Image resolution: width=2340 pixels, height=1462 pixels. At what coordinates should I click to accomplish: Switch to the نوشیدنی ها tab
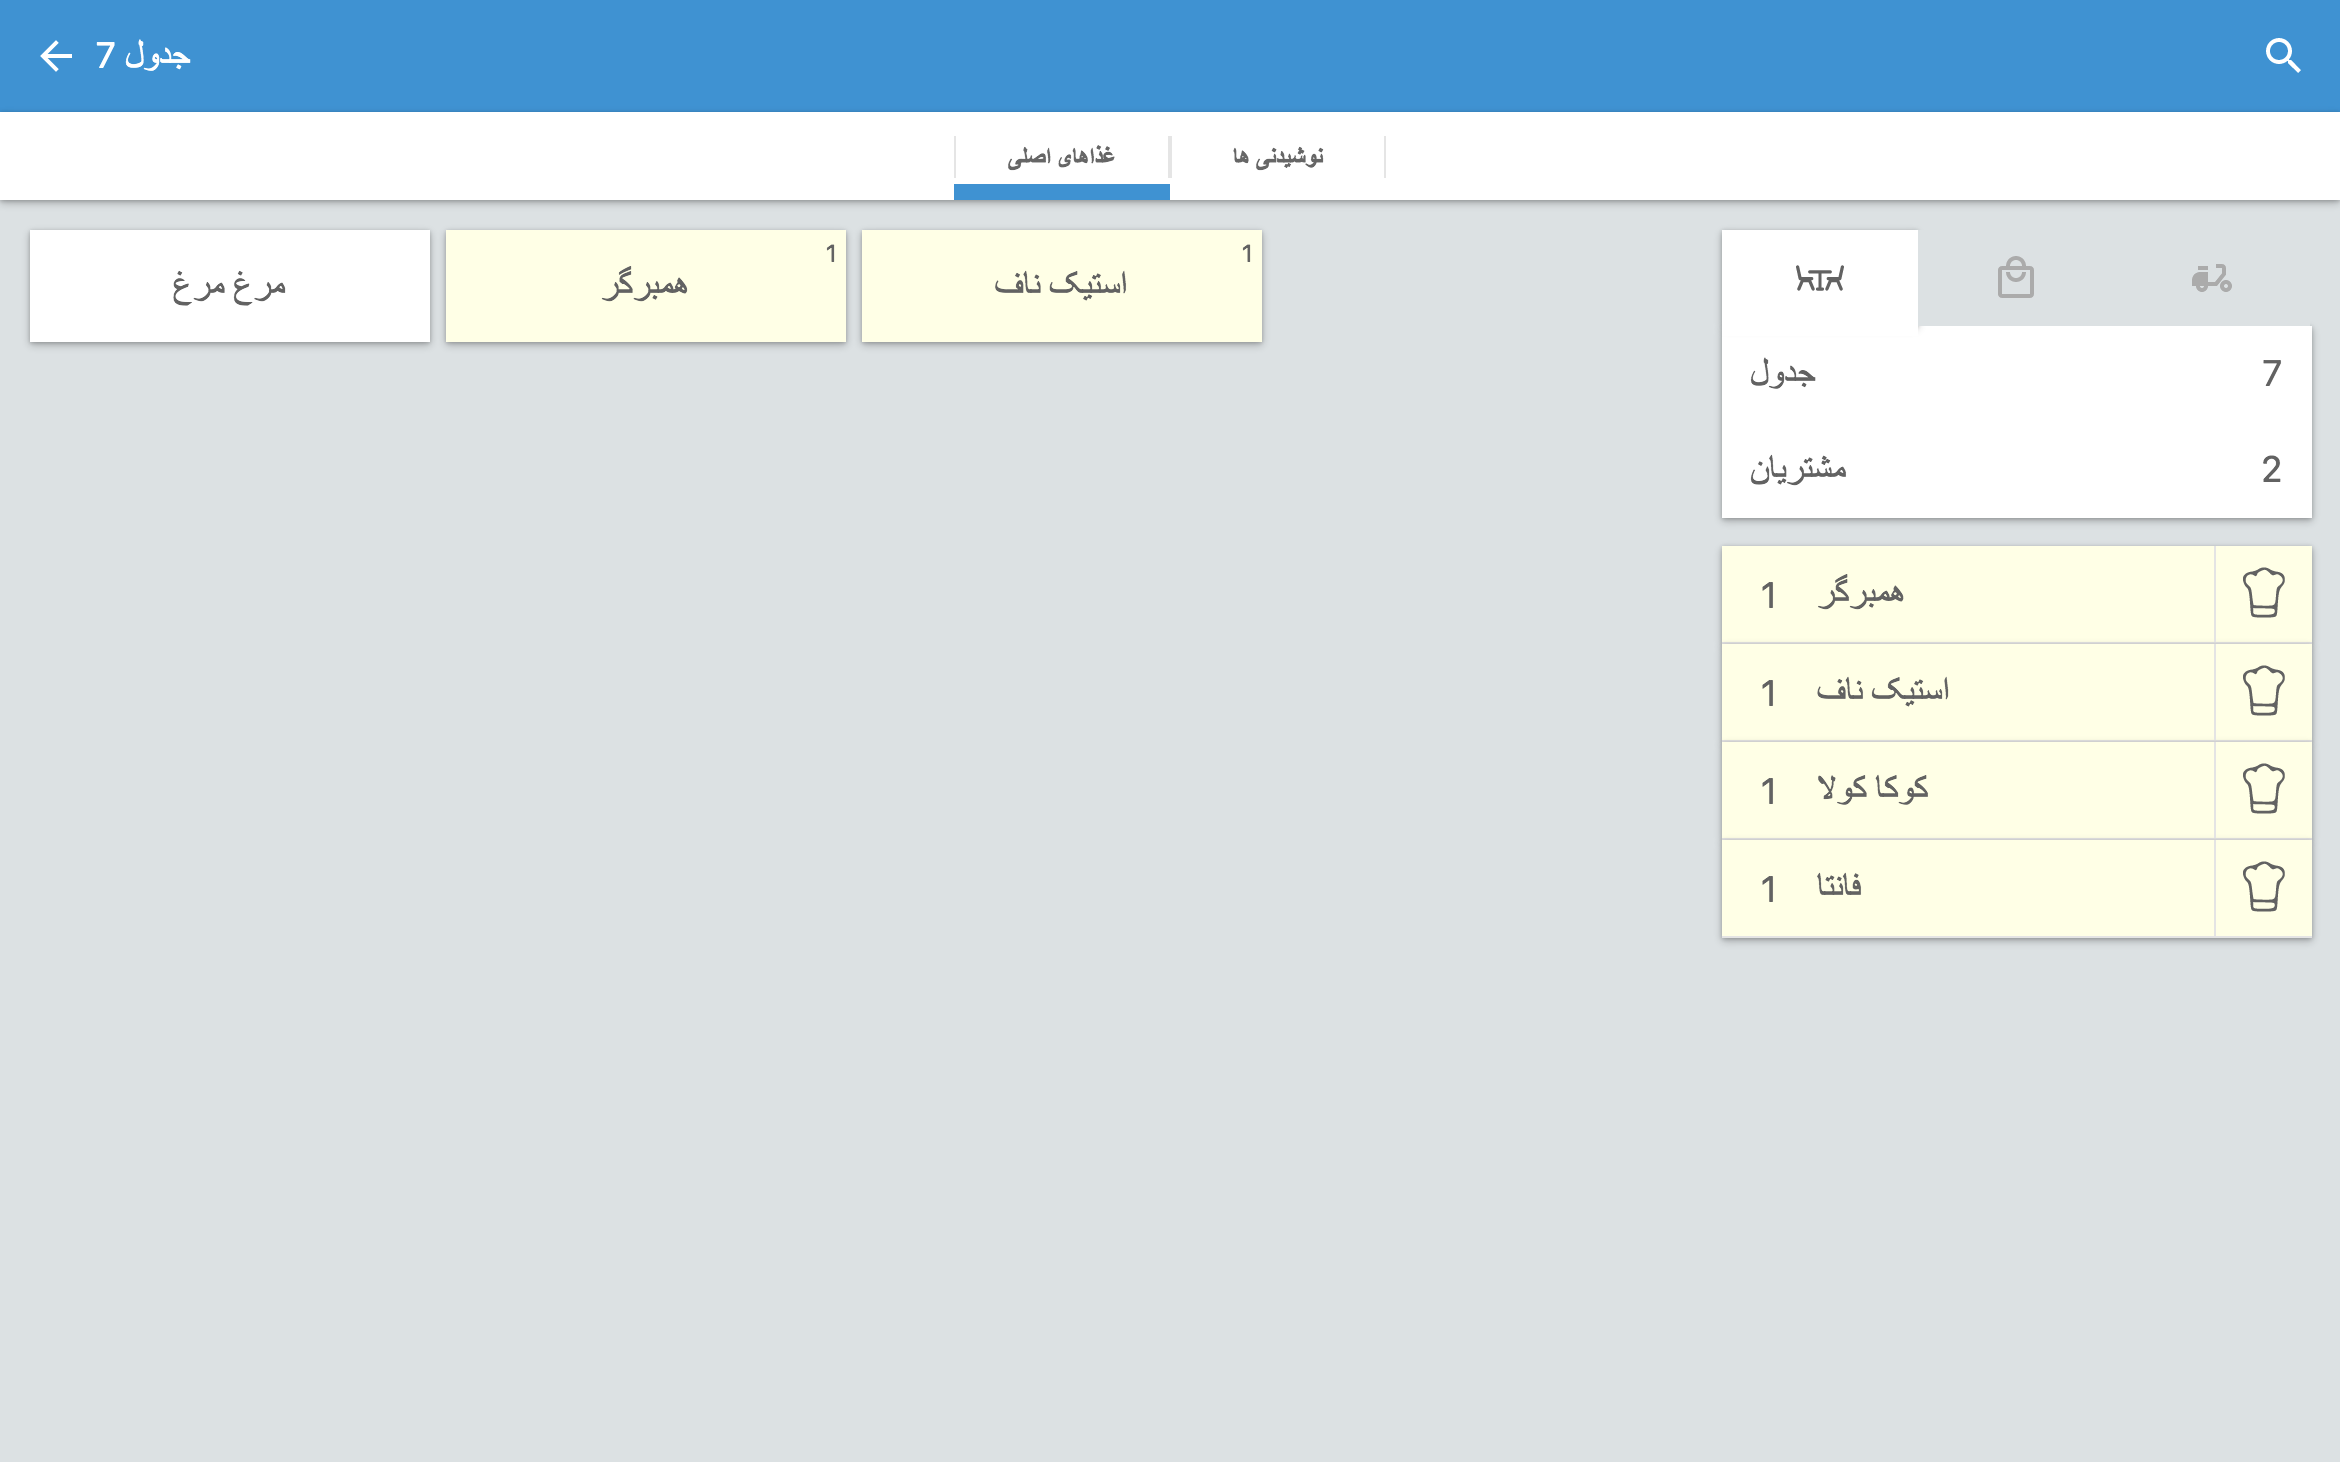(1277, 157)
